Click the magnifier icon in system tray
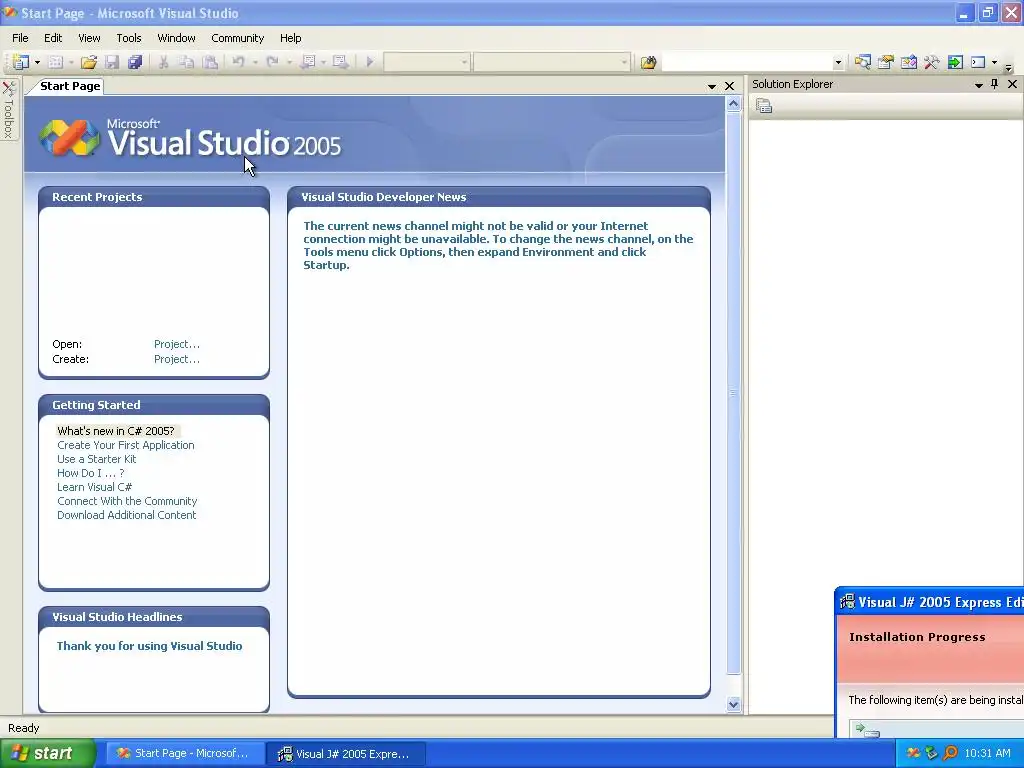This screenshot has width=1024, height=768. (x=950, y=754)
